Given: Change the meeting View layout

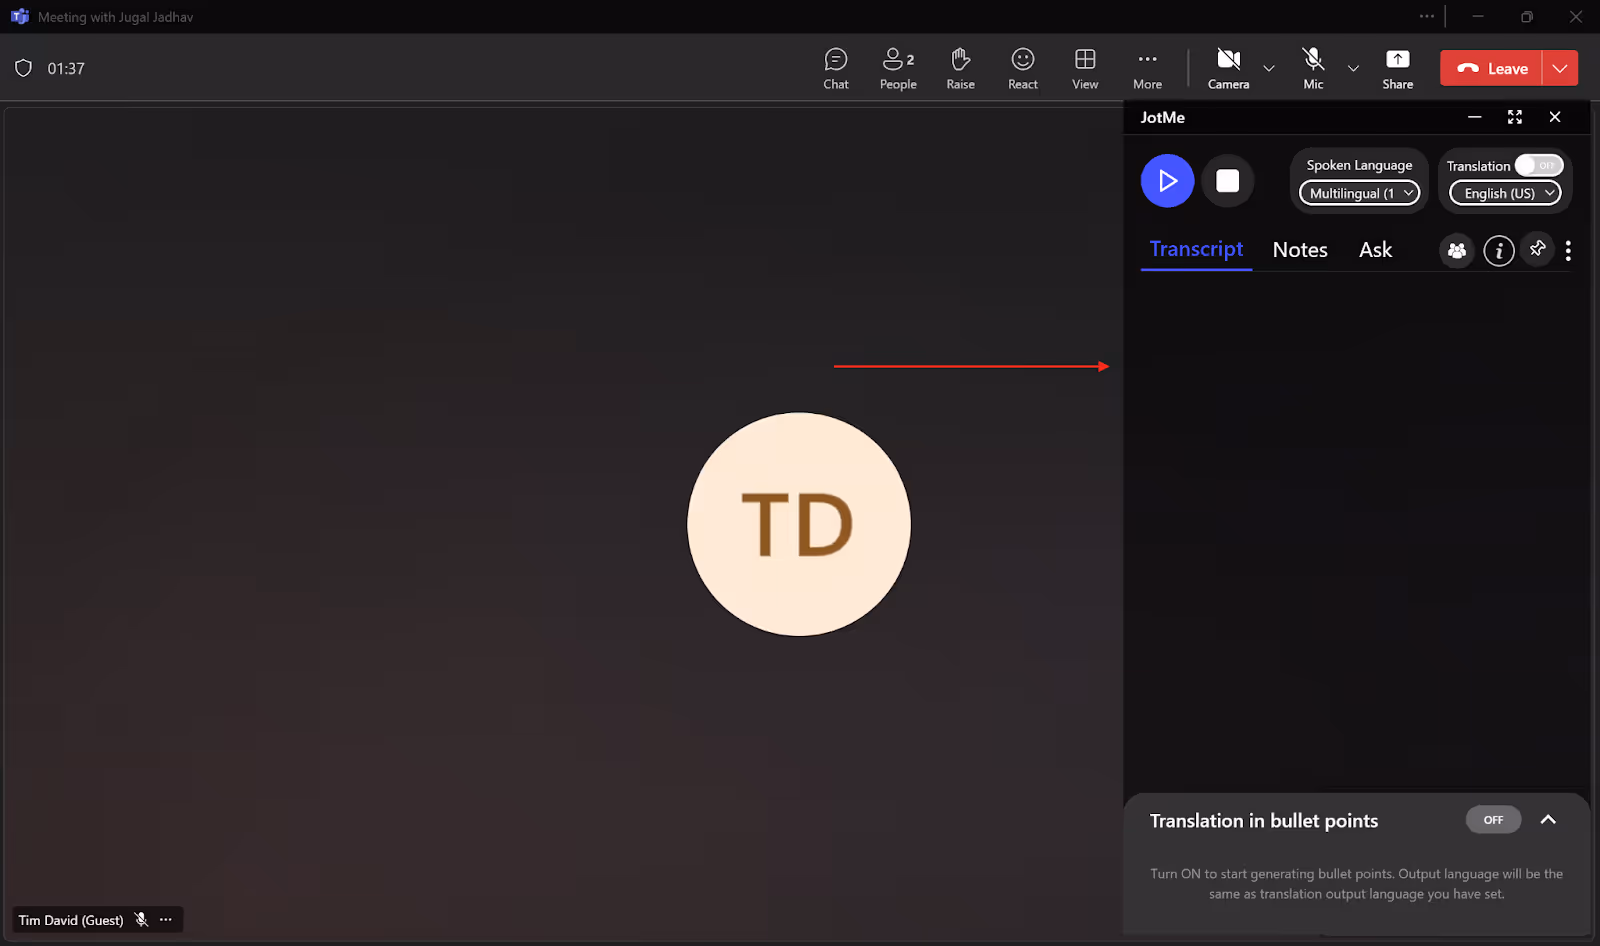Looking at the screenshot, I should [1085, 69].
